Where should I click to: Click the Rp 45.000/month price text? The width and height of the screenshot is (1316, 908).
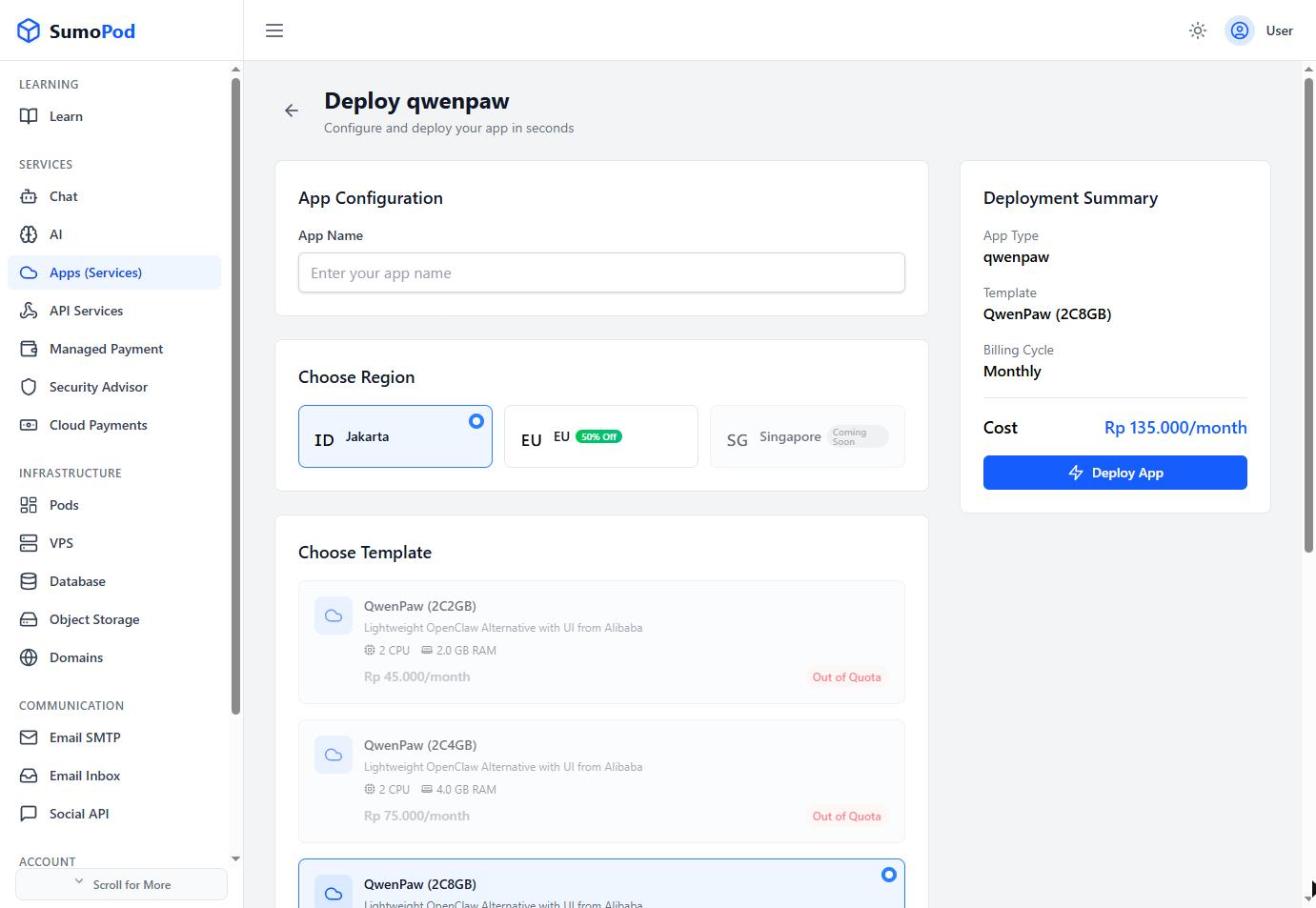416,676
